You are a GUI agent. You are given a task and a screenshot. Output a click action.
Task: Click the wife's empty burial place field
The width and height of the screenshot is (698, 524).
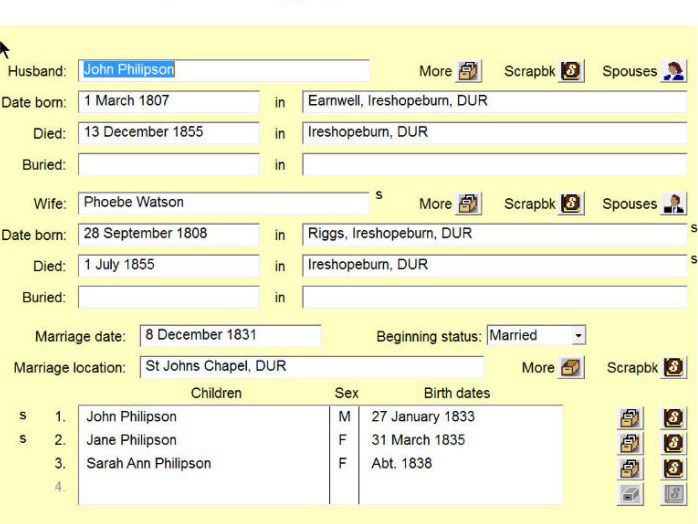click(495, 297)
